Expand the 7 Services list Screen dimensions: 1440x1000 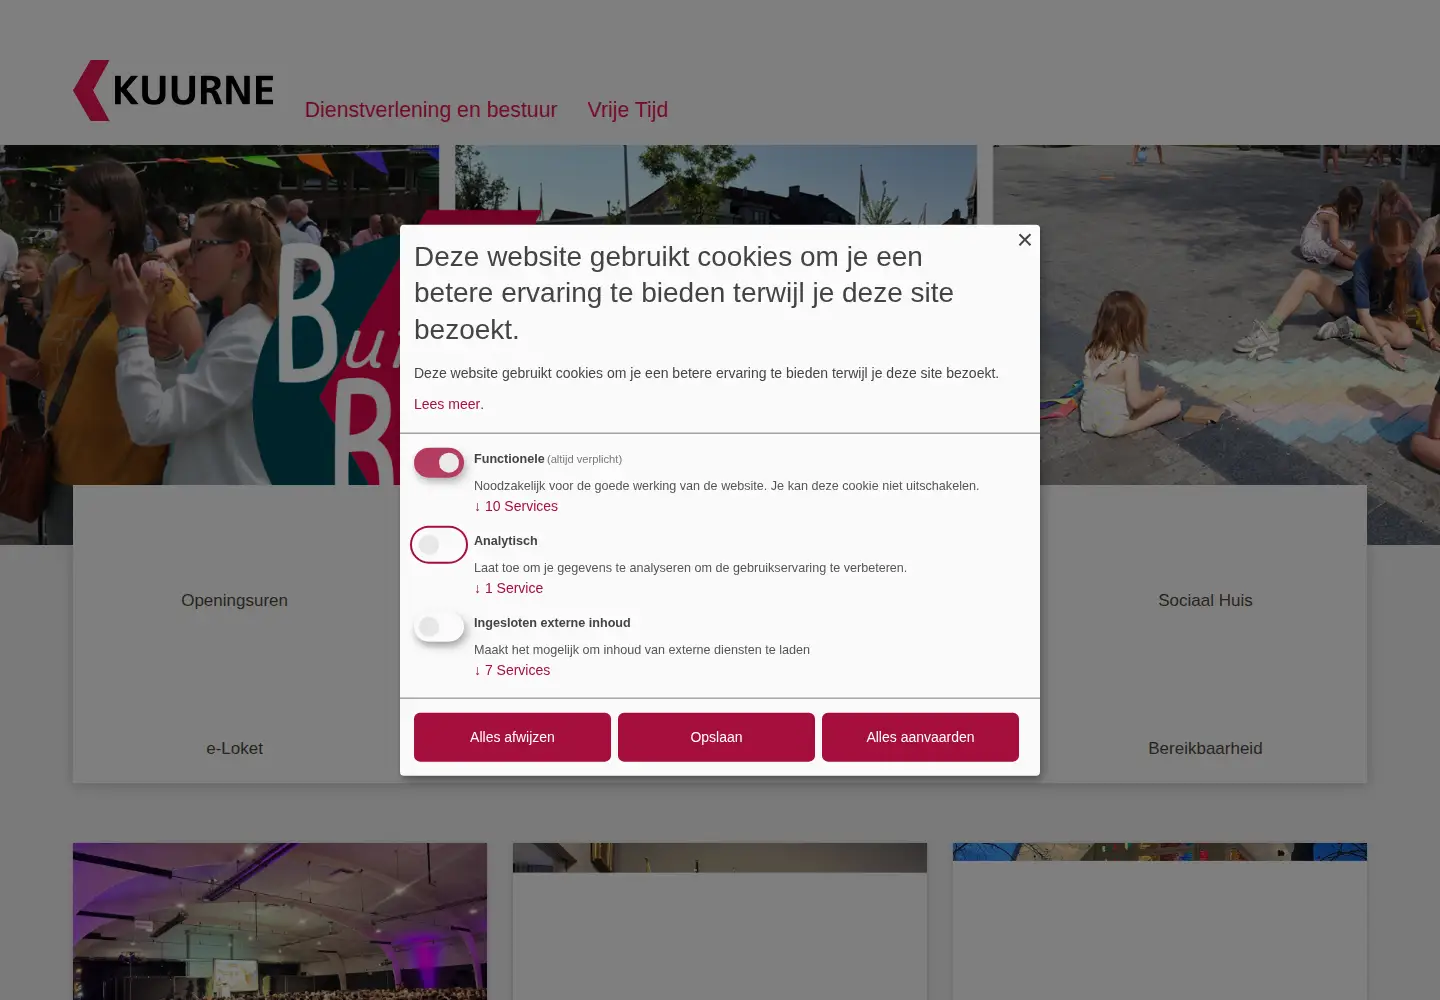point(512,670)
